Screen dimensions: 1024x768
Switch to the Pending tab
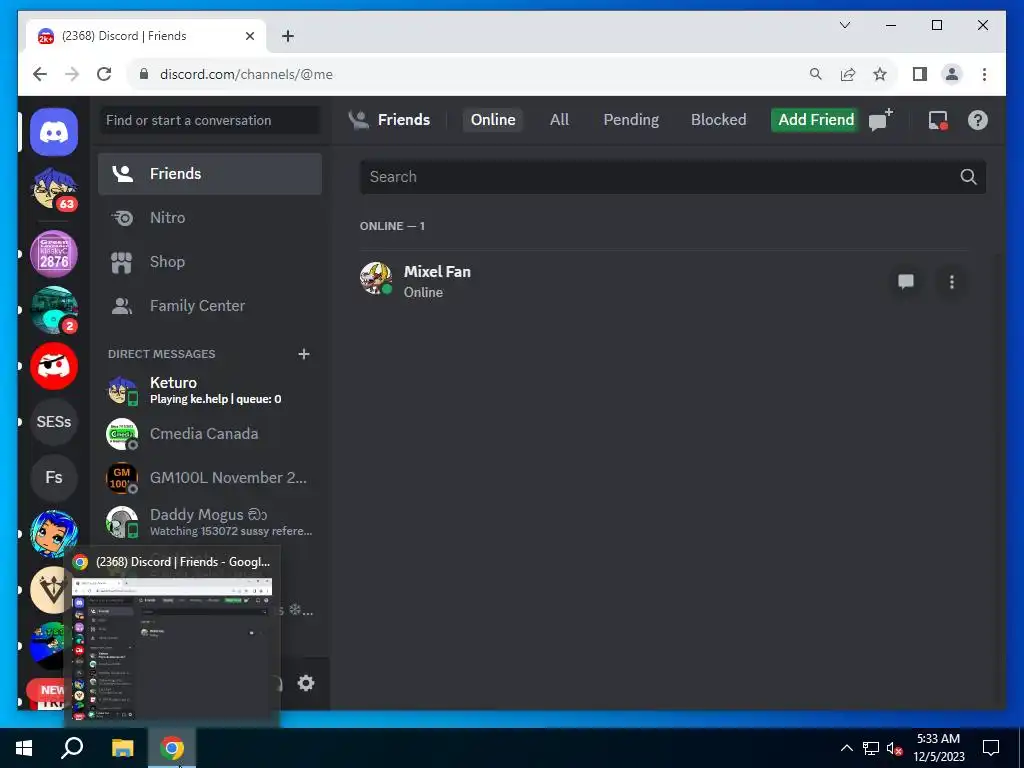click(x=631, y=120)
